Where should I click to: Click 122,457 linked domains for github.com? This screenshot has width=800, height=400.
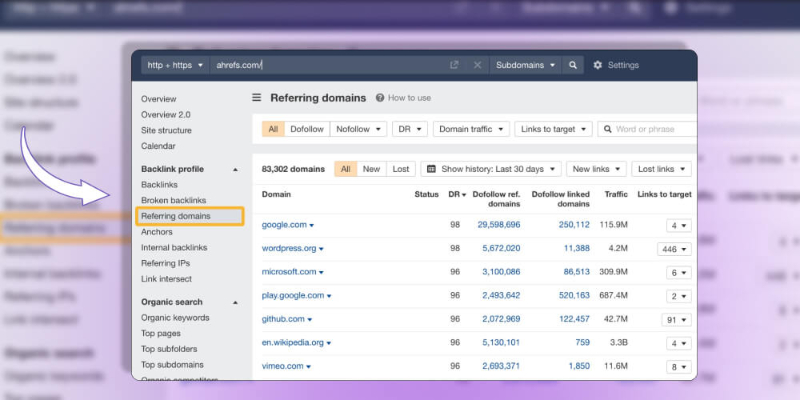[574, 319]
